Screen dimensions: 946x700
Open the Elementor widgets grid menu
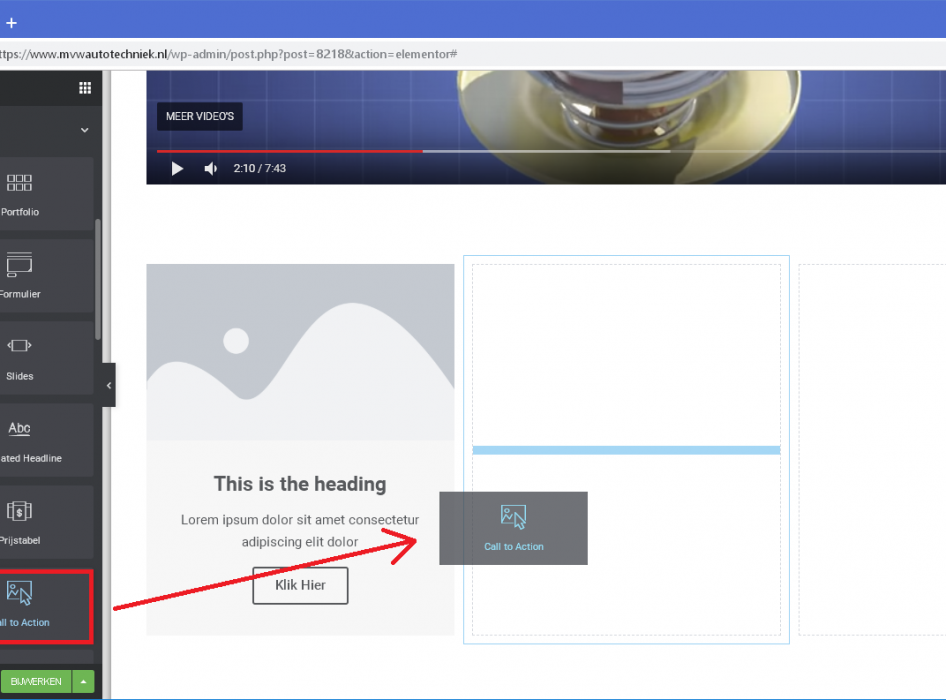pos(85,88)
